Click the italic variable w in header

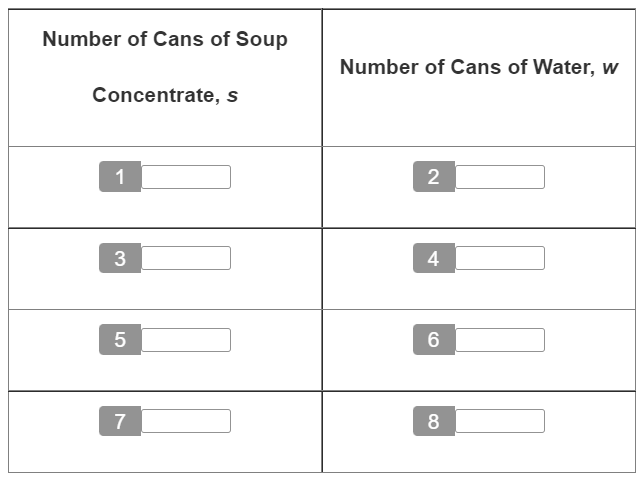point(610,68)
